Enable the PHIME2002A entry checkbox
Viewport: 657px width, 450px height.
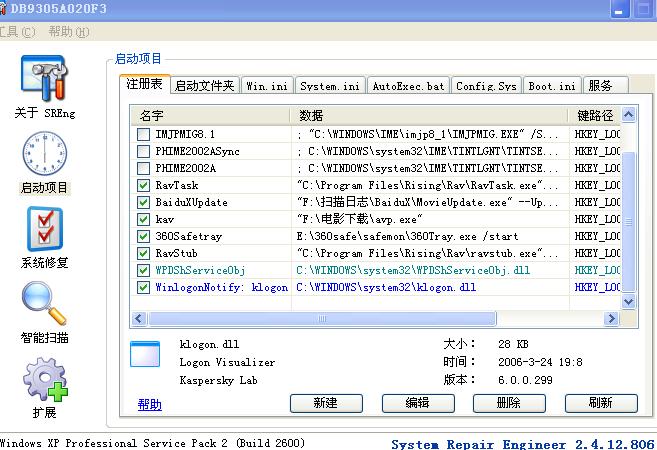coord(143,168)
